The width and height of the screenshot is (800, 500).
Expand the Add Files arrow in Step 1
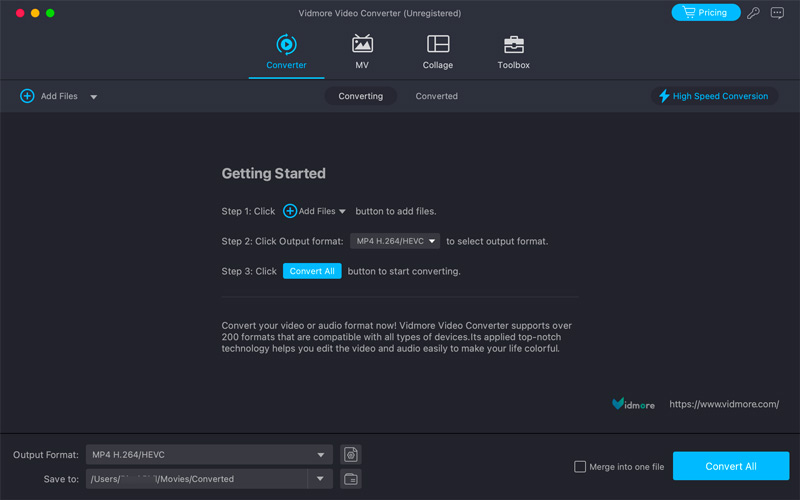[x=342, y=211]
